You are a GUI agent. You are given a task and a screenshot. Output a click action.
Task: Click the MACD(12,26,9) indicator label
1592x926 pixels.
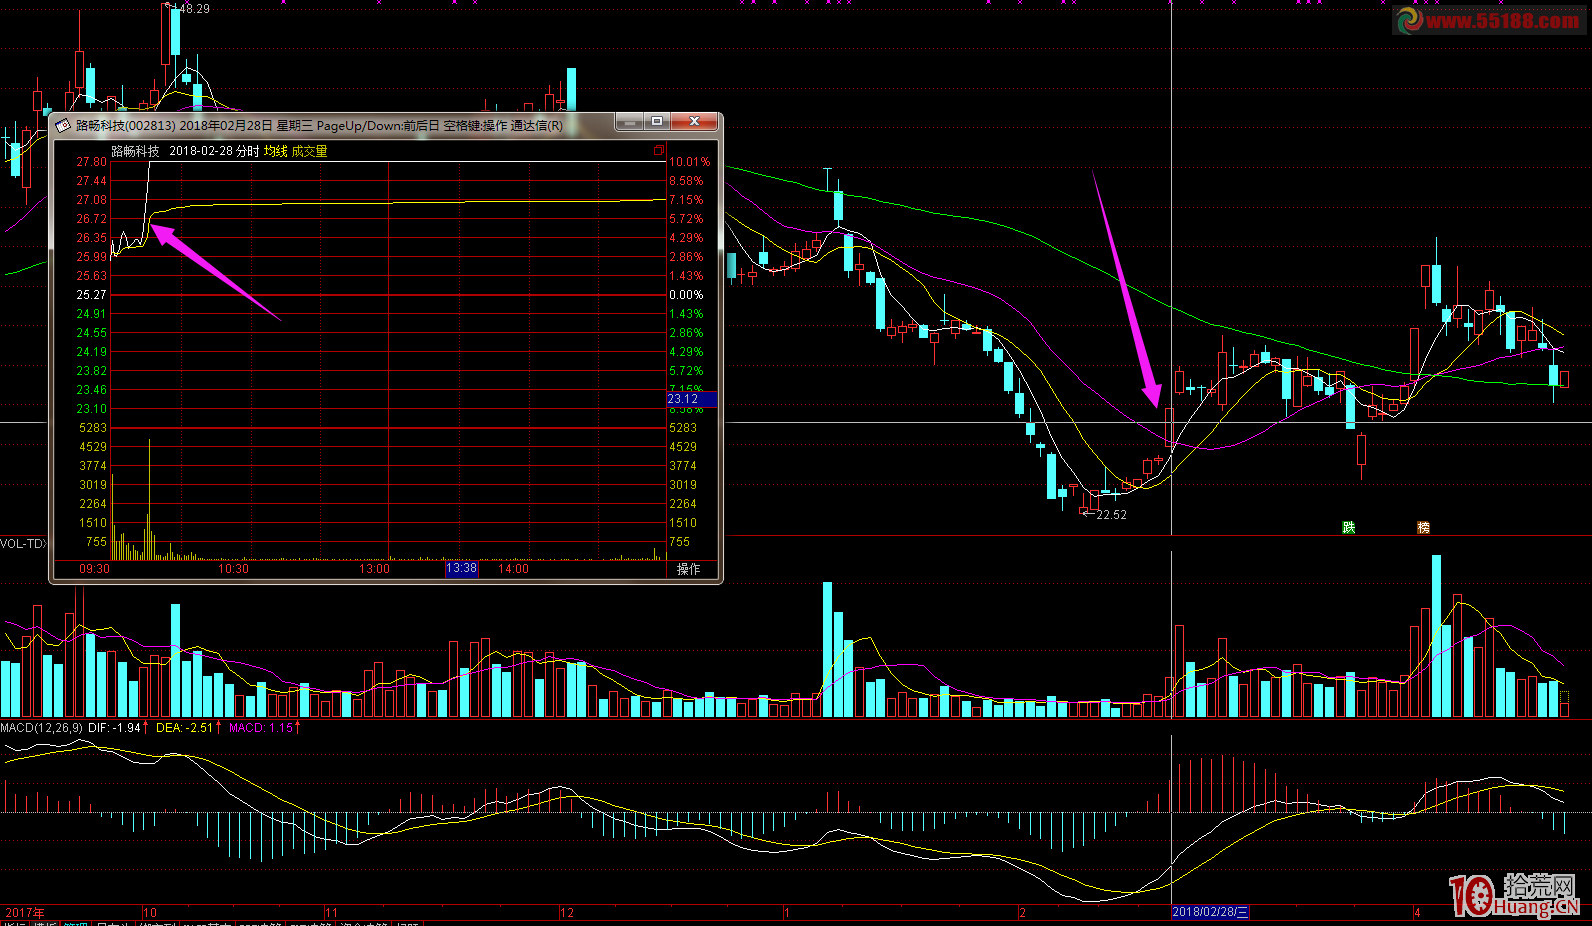[x=41, y=728]
